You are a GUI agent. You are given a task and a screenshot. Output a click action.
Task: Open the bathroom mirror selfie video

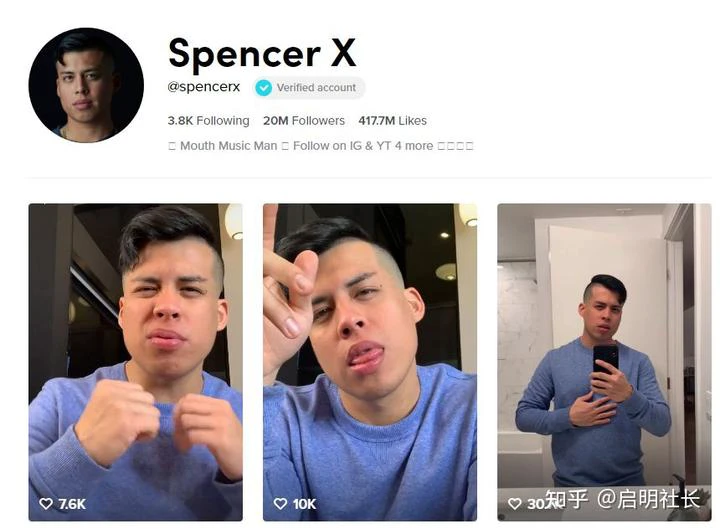click(x=604, y=362)
